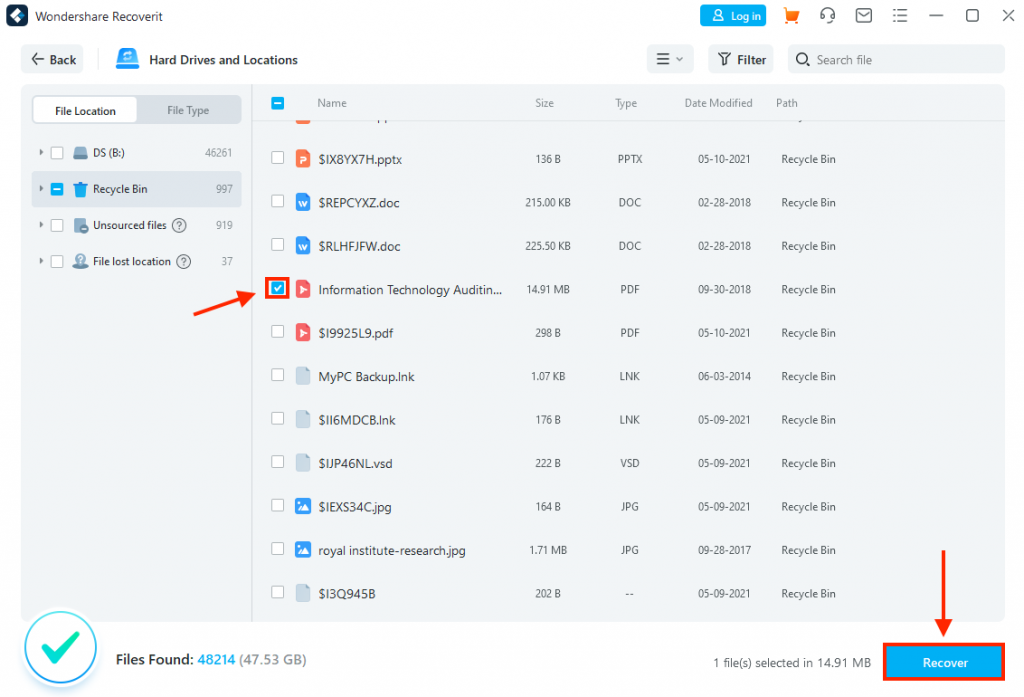Open the shopping cart icon in title bar

(791, 15)
